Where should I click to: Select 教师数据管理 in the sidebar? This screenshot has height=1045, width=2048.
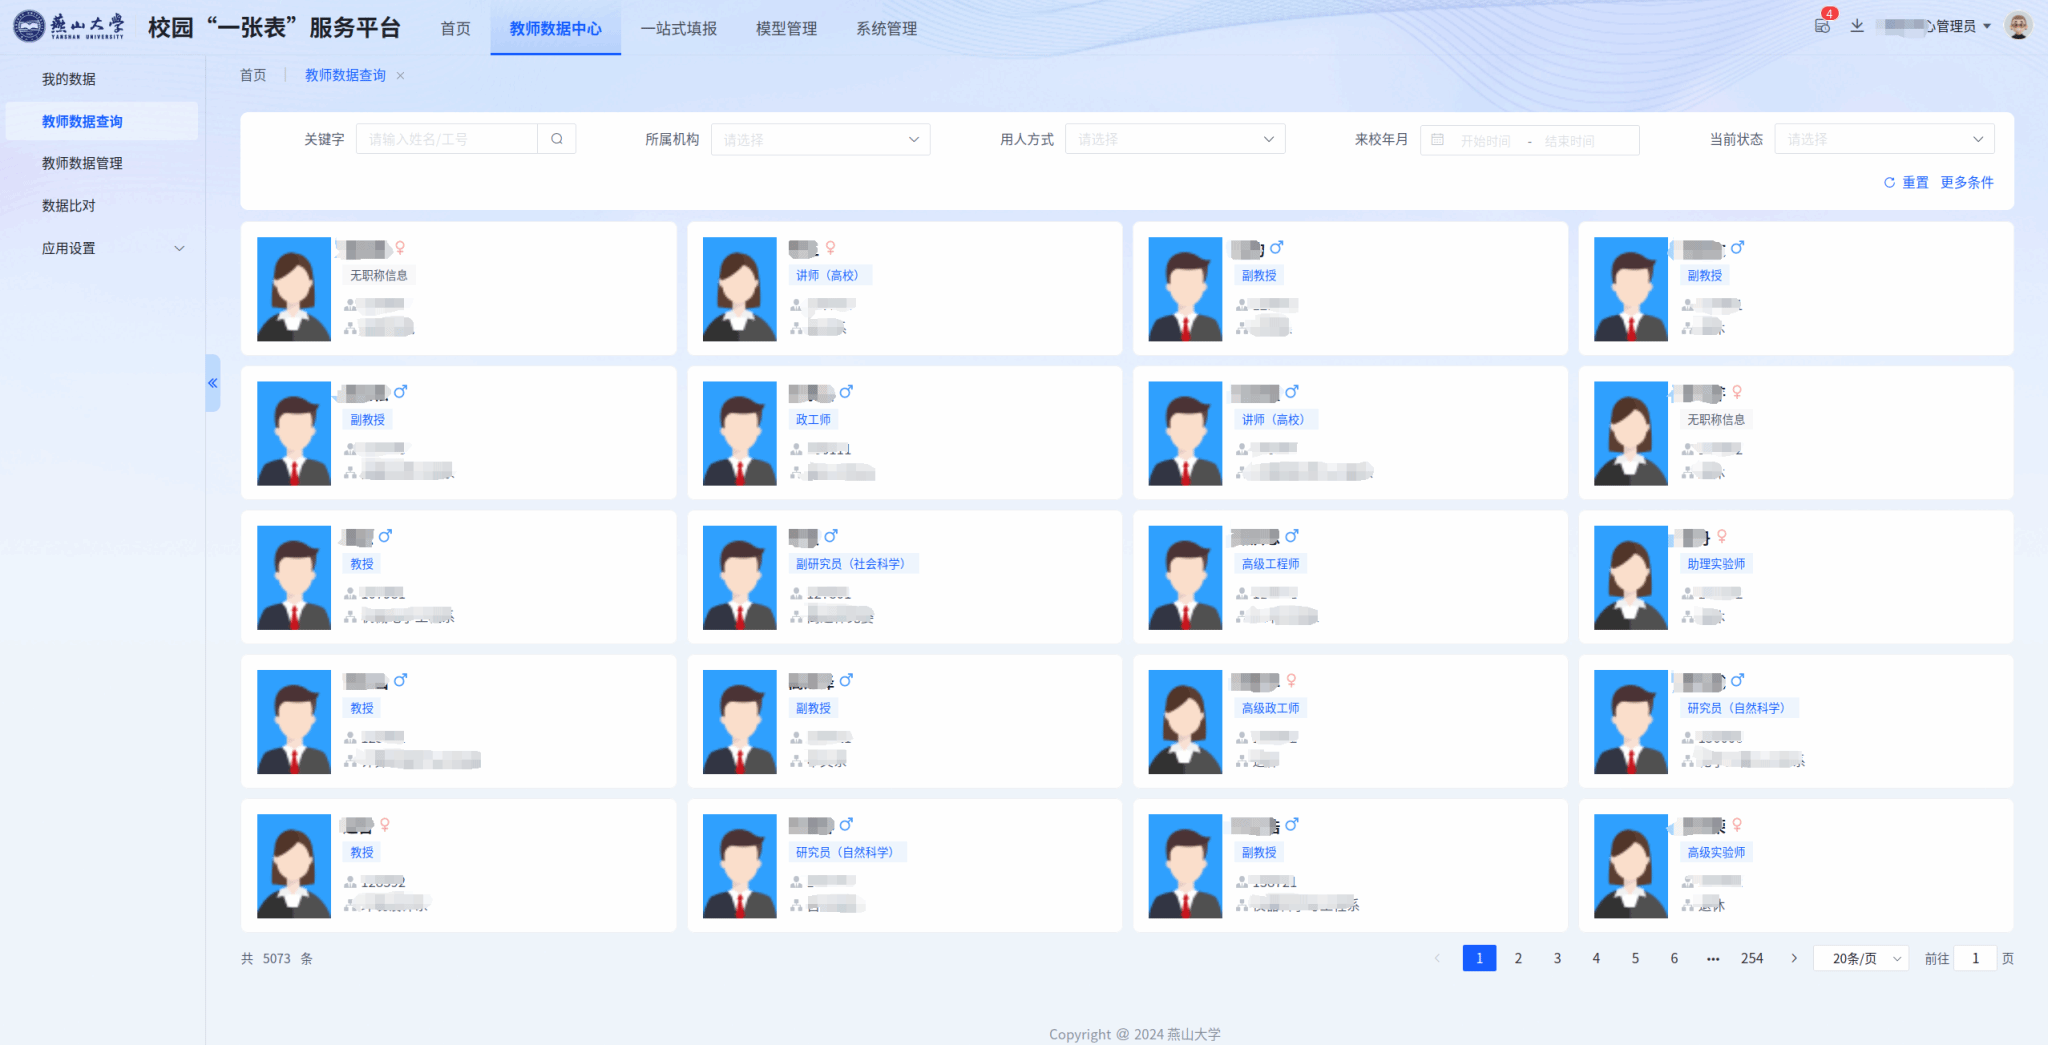tap(82, 163)
